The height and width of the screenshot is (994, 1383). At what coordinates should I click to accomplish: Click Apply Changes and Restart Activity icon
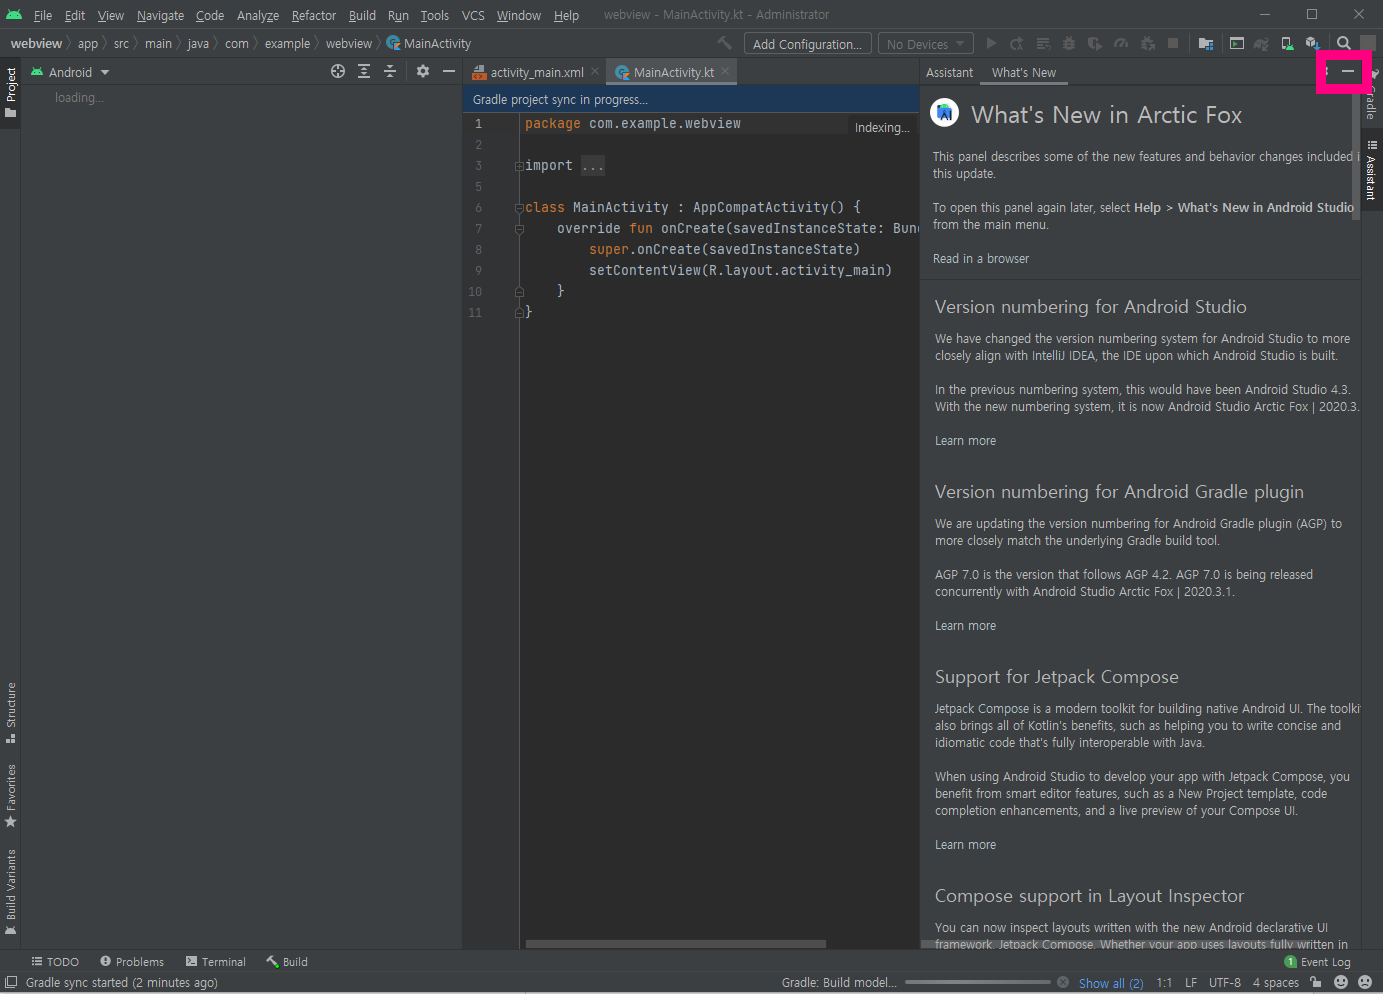(1017, 43)
